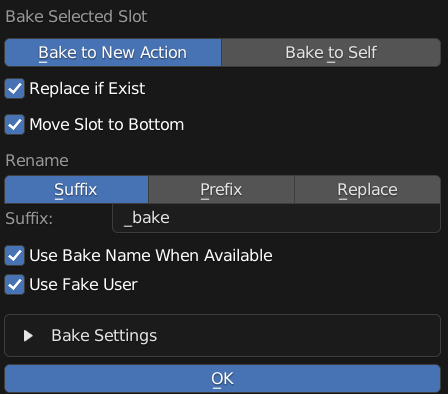Uncheck the Replace if Exist checkbox

[x=15, y=89]
